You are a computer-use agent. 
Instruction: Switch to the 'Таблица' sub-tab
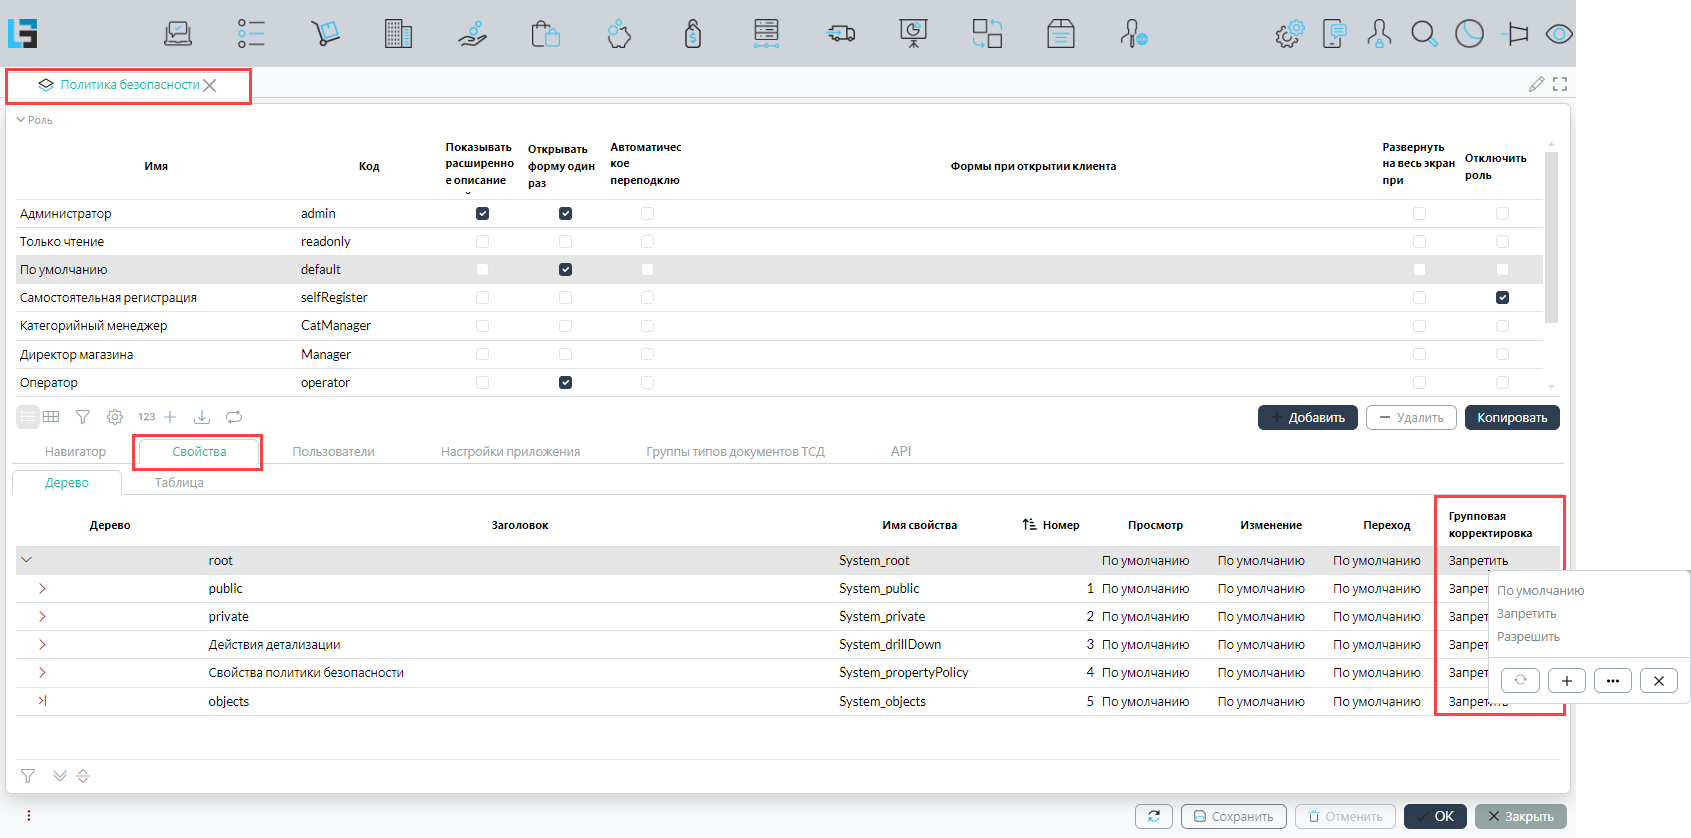pyautogui.click(x=179, y=483)
